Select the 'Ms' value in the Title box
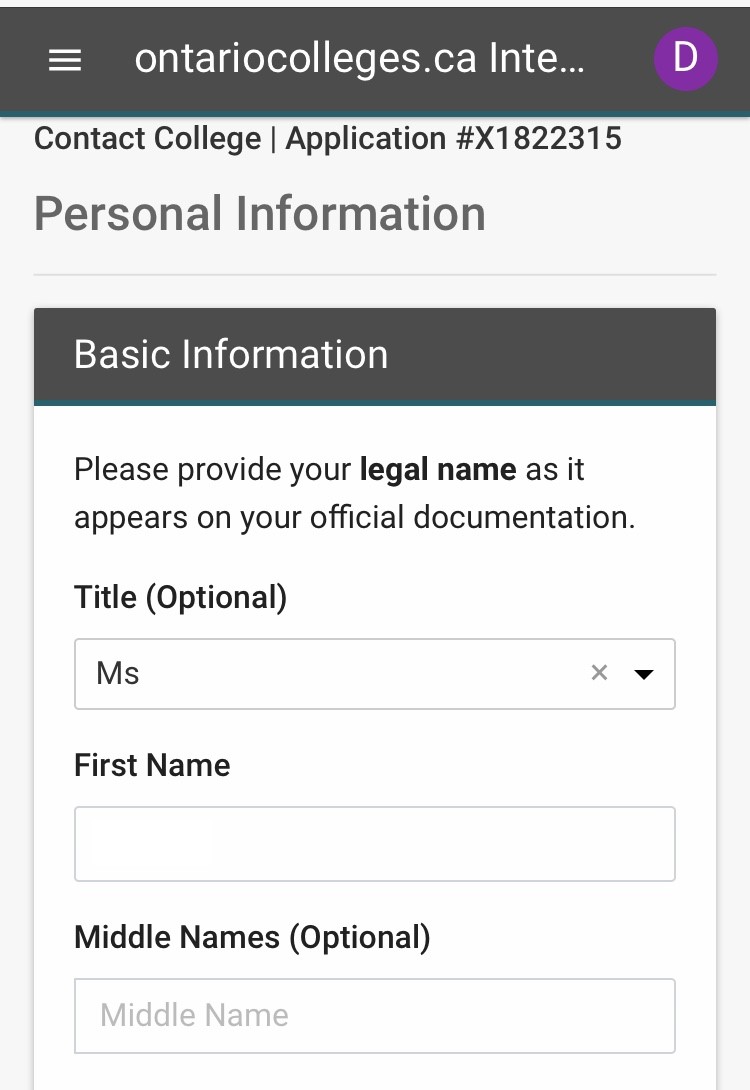 (x=118, y=674)
